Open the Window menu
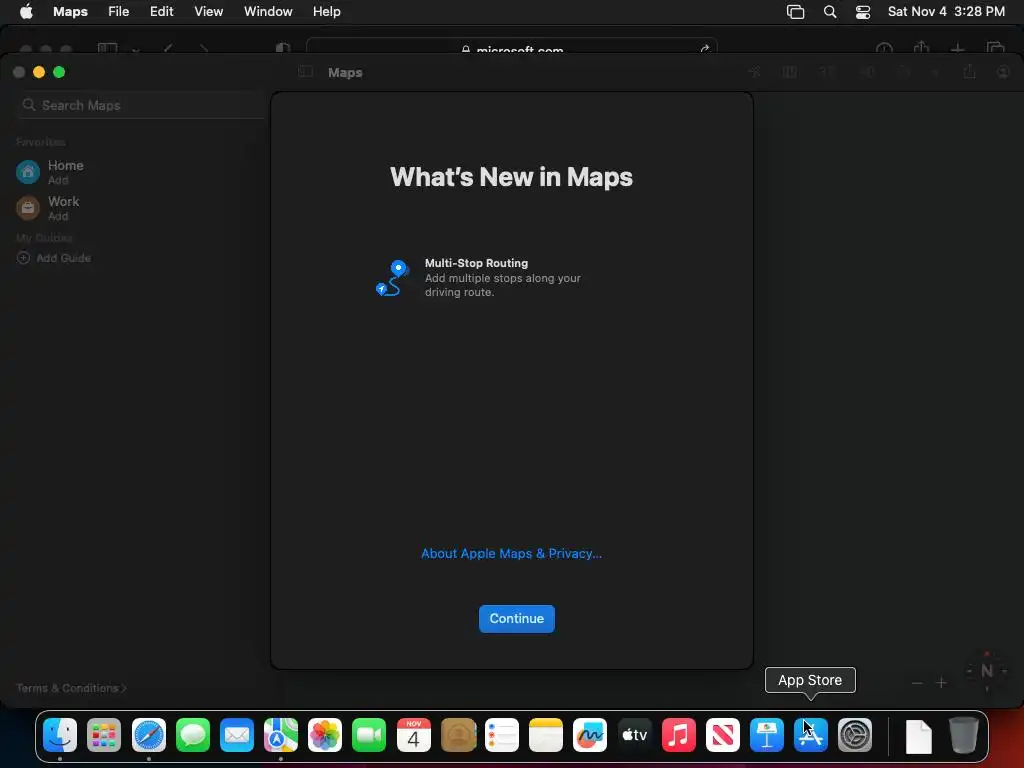The width and height of the screenshot is (1024, 768). [x=268, y=11]
